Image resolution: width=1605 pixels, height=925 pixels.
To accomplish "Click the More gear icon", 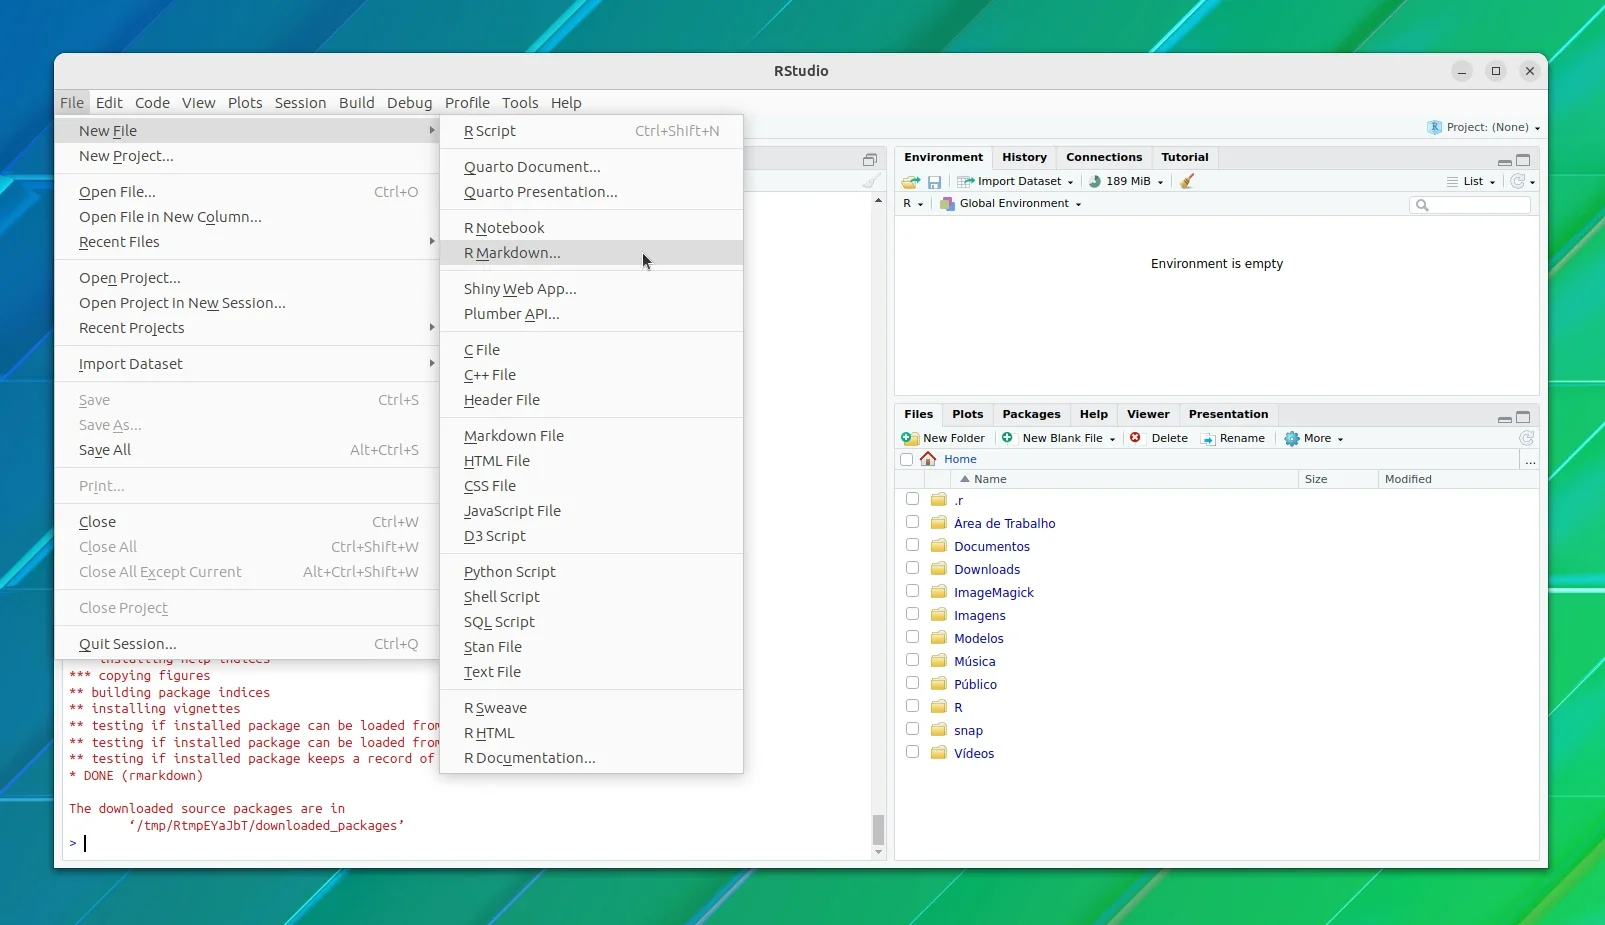I will coord(1292,438).
